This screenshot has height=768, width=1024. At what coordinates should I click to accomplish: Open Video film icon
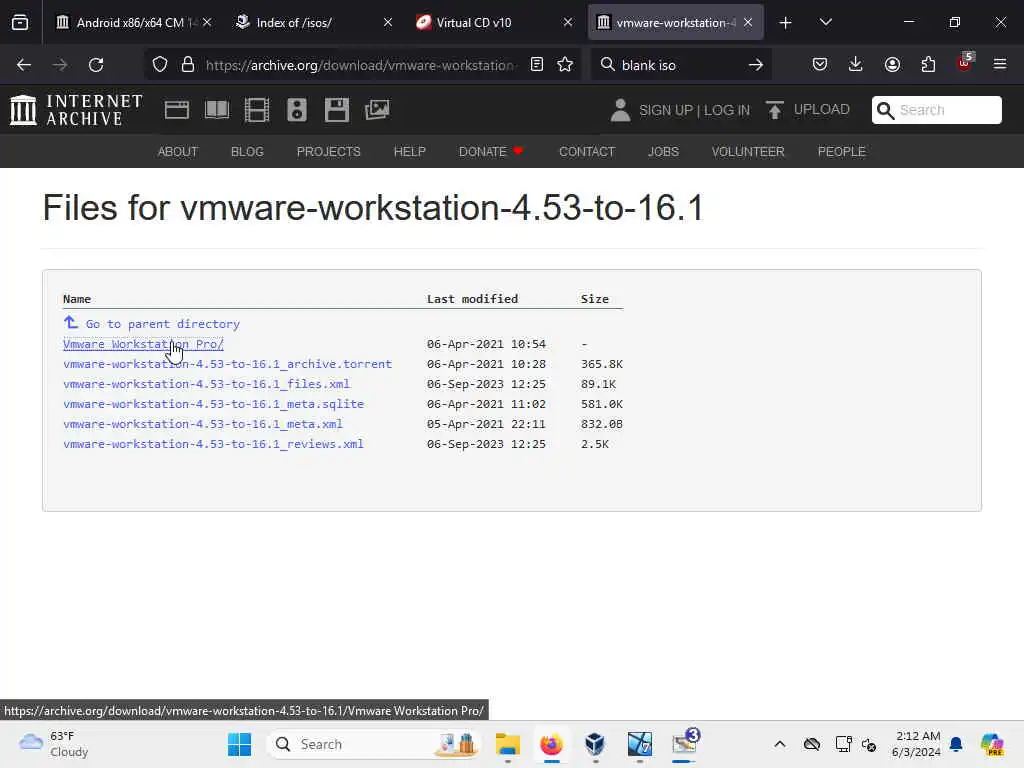pyautogui.click(x=257, y=110)
